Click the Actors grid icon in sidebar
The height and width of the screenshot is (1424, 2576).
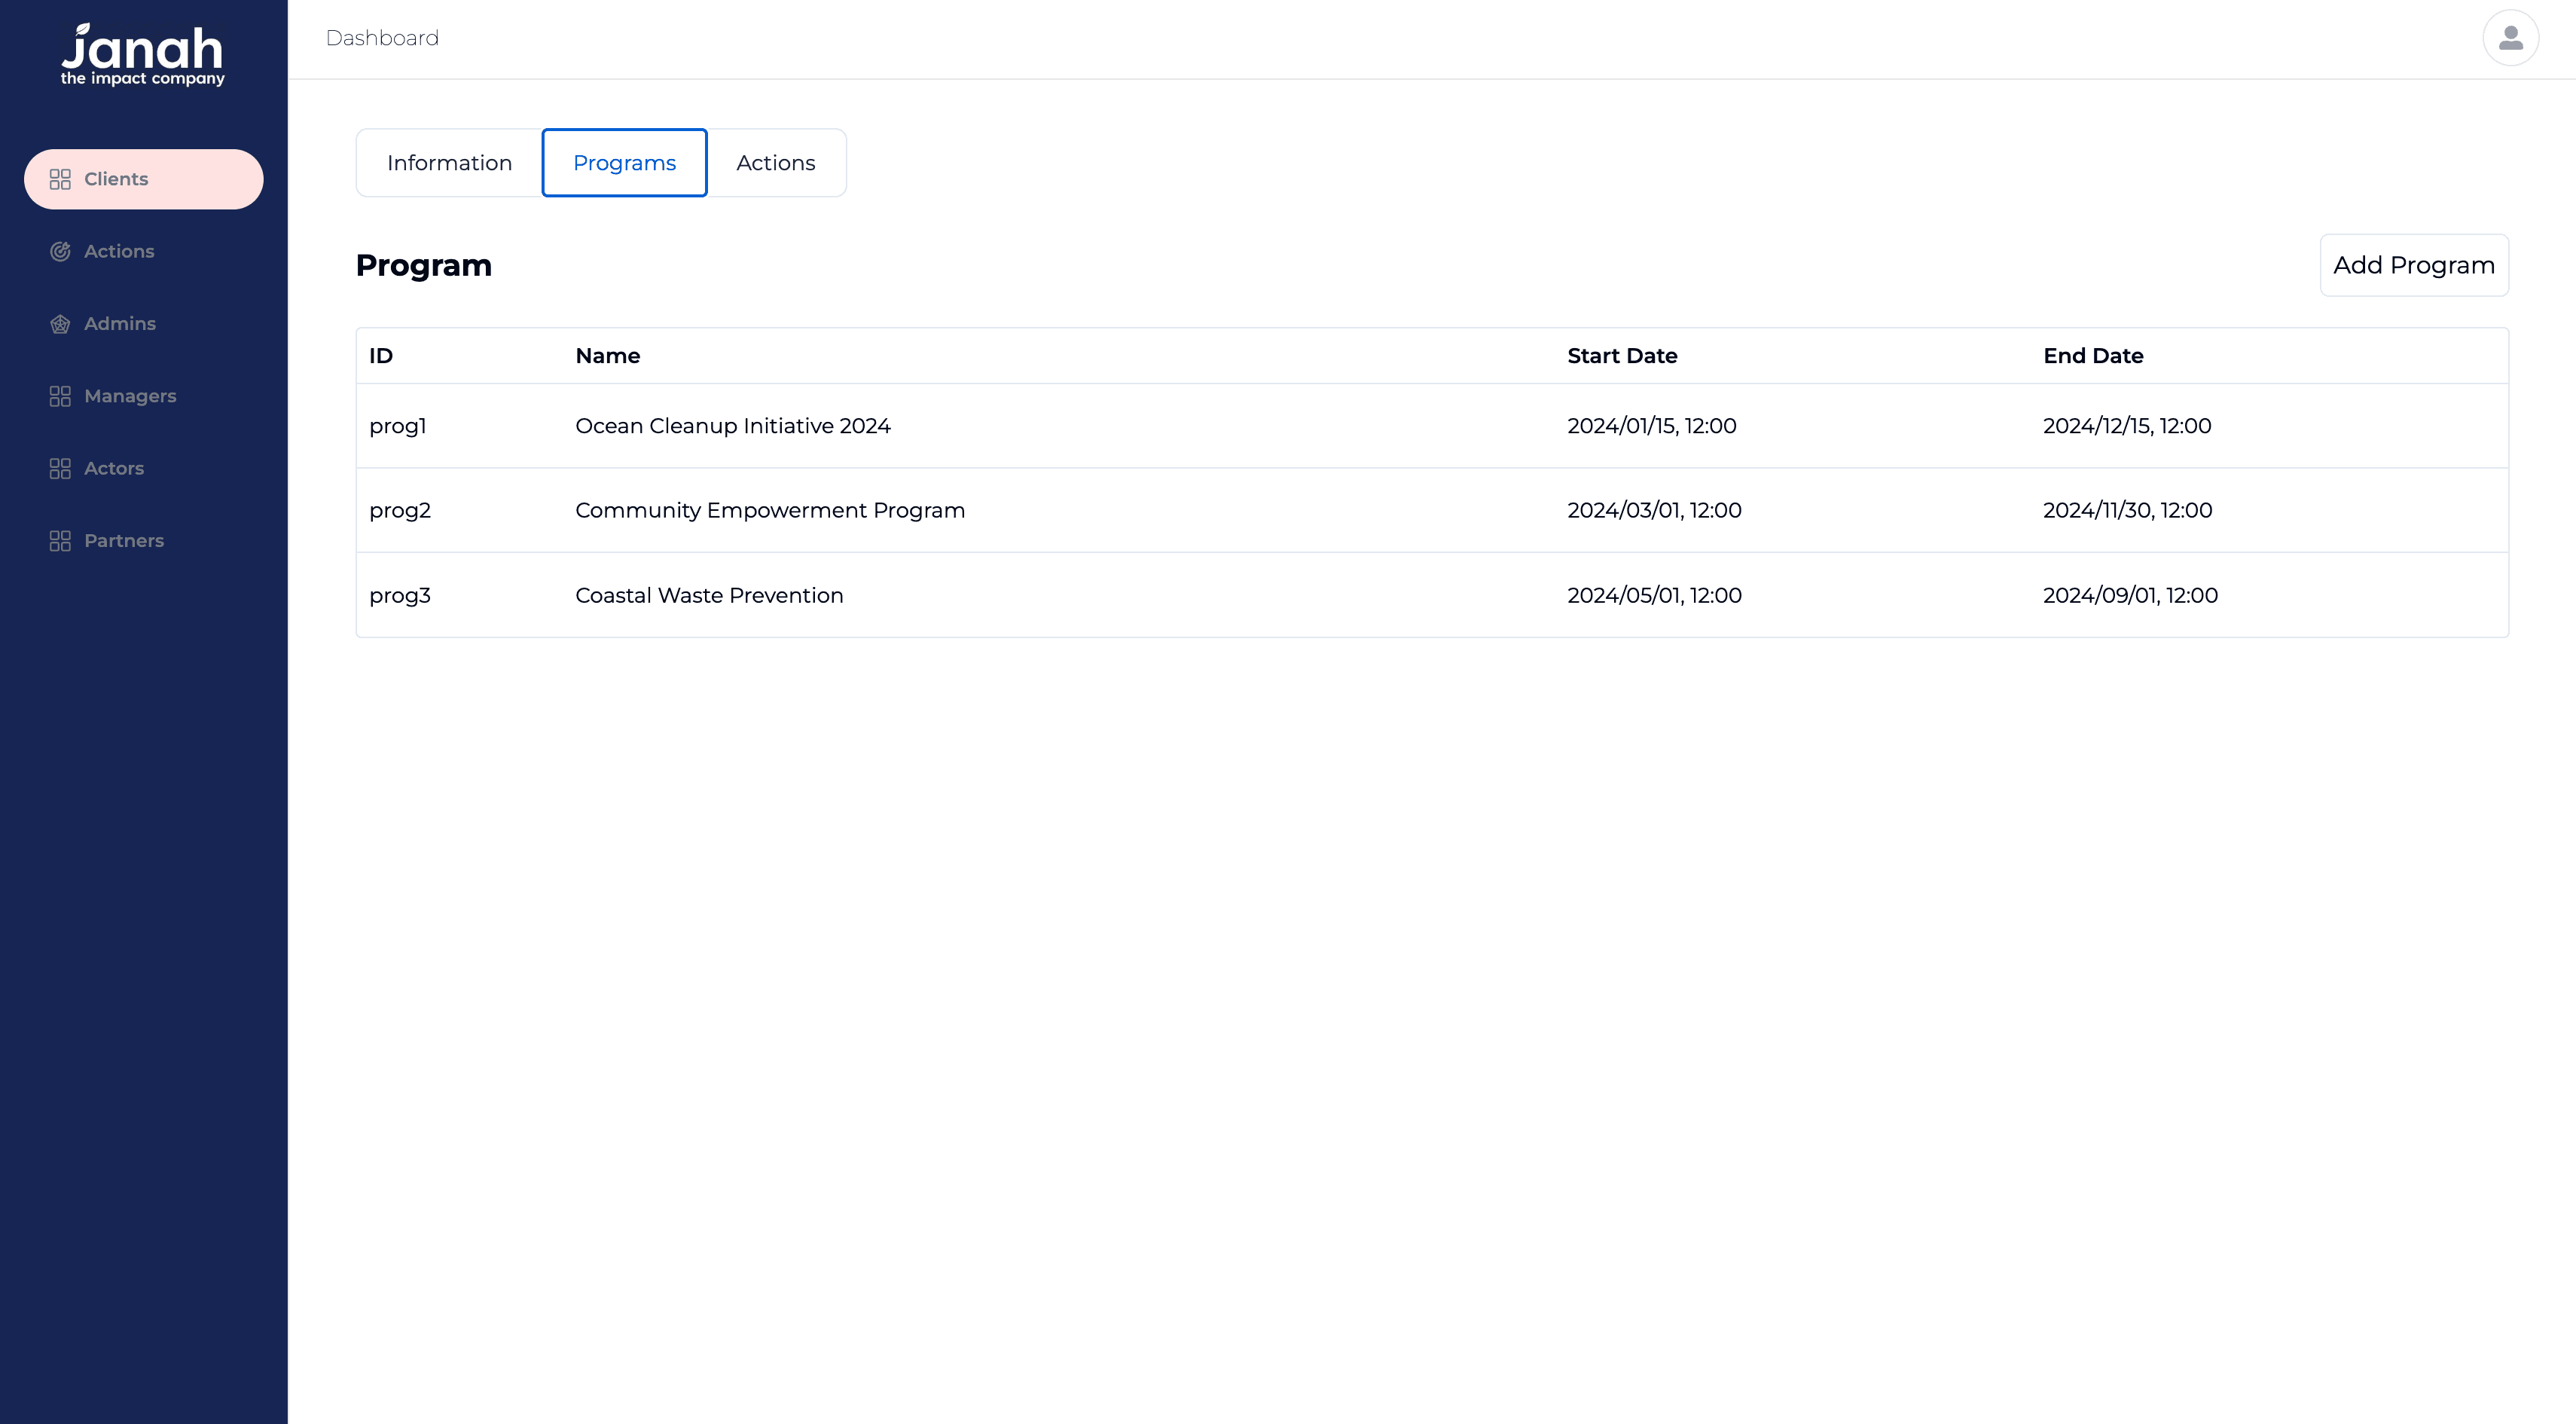[60, 468]
